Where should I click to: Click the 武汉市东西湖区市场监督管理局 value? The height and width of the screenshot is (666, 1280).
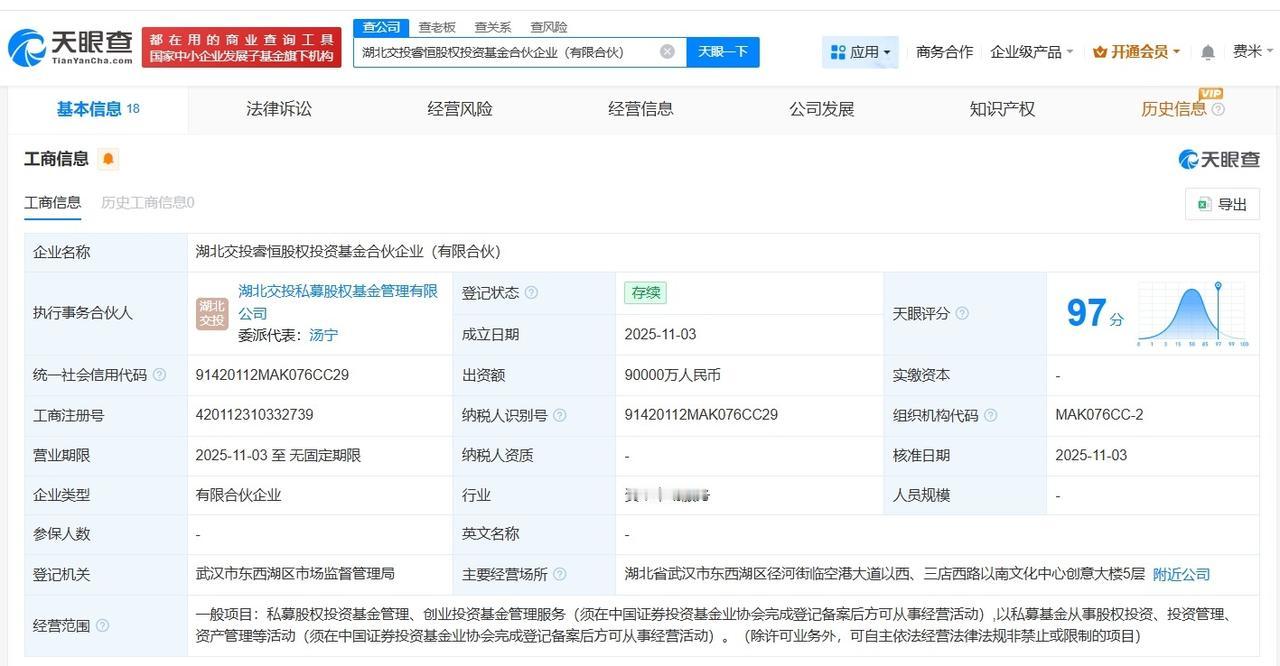295,574
